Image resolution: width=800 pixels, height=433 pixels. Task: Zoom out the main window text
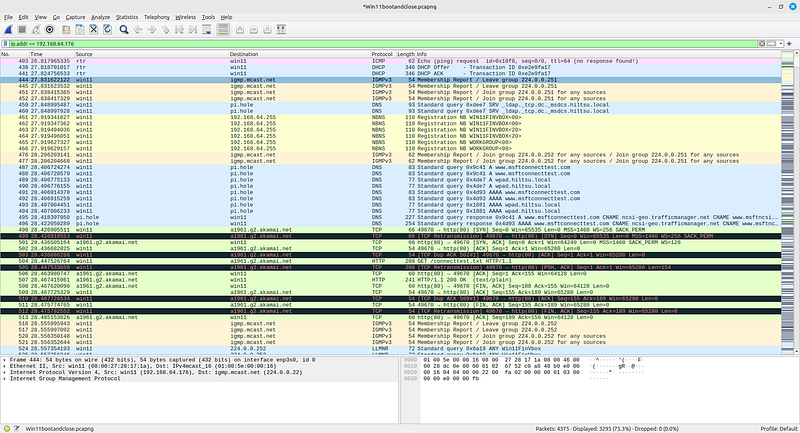(x=254, y=30)
